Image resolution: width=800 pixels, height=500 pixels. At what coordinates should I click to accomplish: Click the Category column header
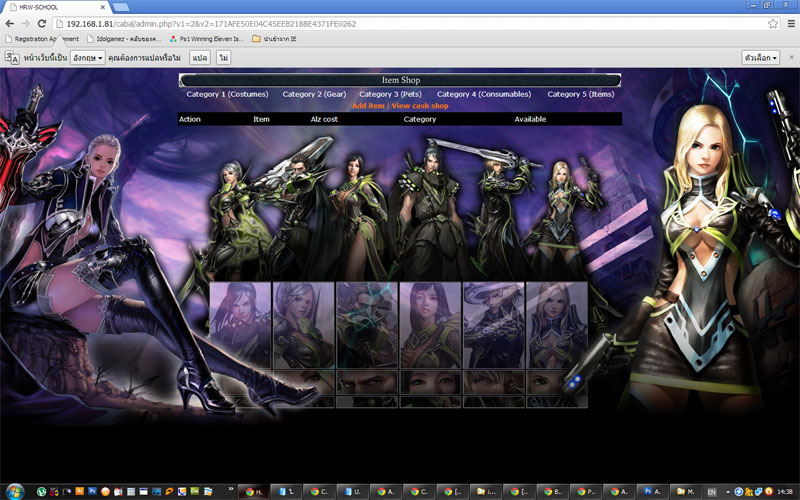click(420, 119)
